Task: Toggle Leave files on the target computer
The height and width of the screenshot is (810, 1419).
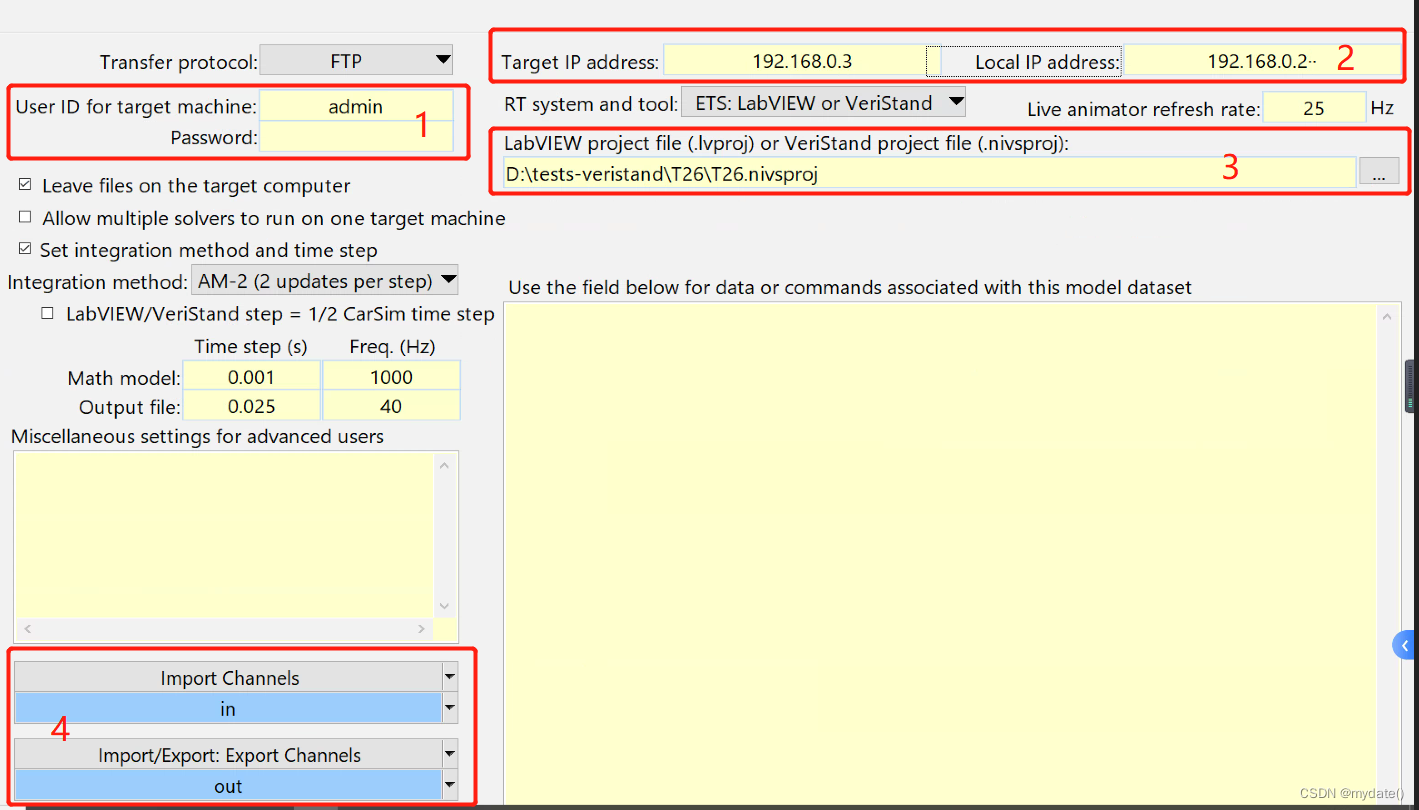Action: click(25, 185)
